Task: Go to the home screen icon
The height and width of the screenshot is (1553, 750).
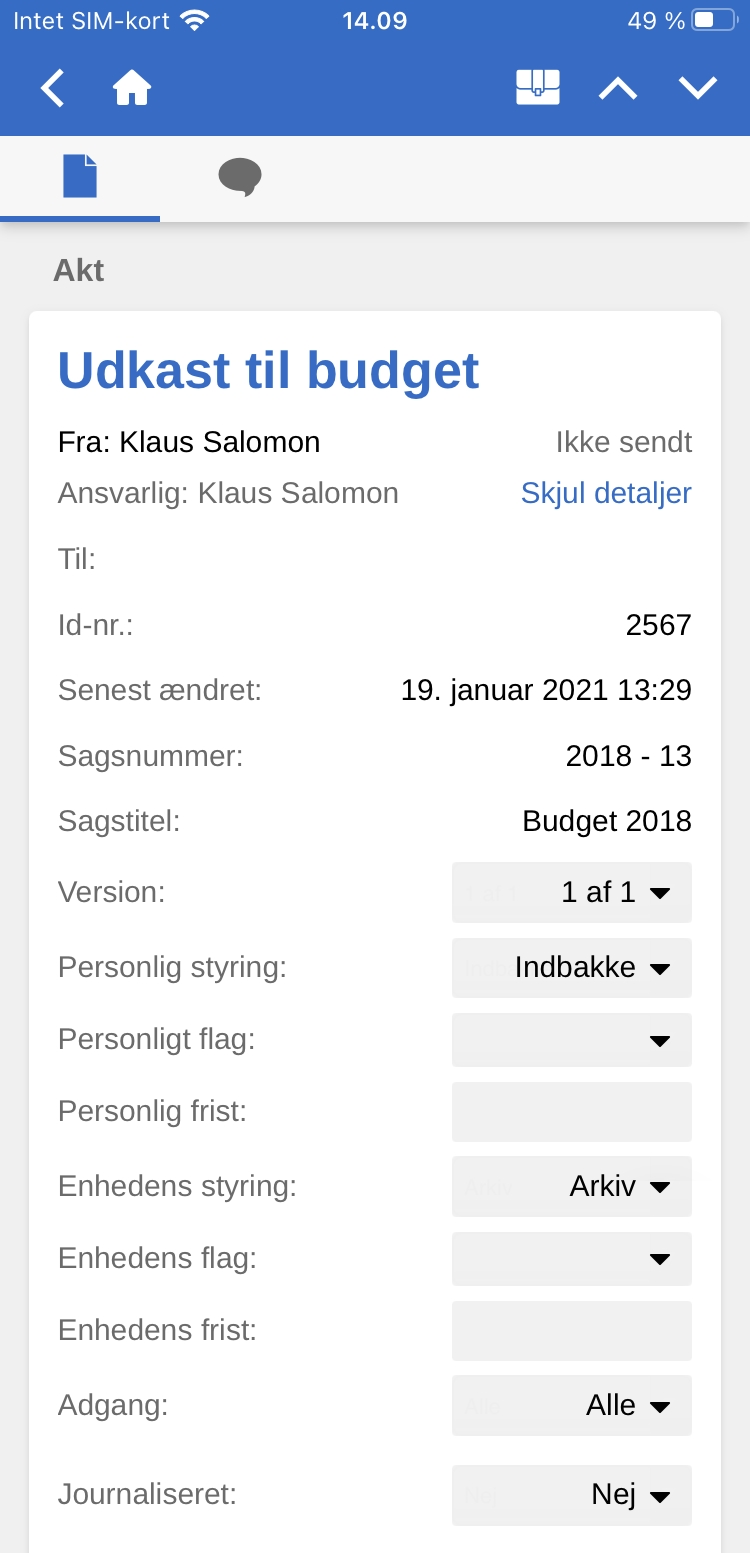Action: tap(132, 88)
